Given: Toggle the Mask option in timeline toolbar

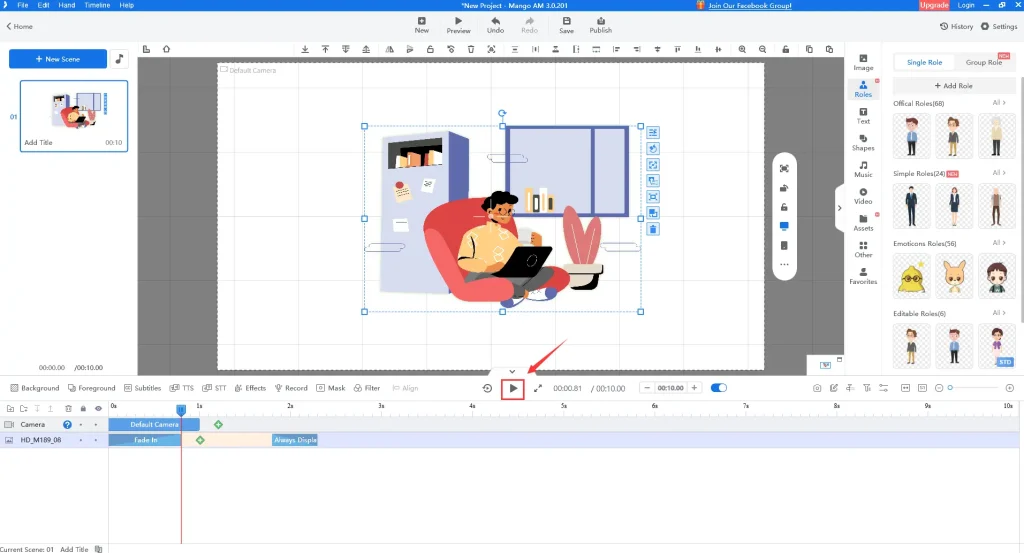Looking at the screenshot, I should tap(330, 388).
